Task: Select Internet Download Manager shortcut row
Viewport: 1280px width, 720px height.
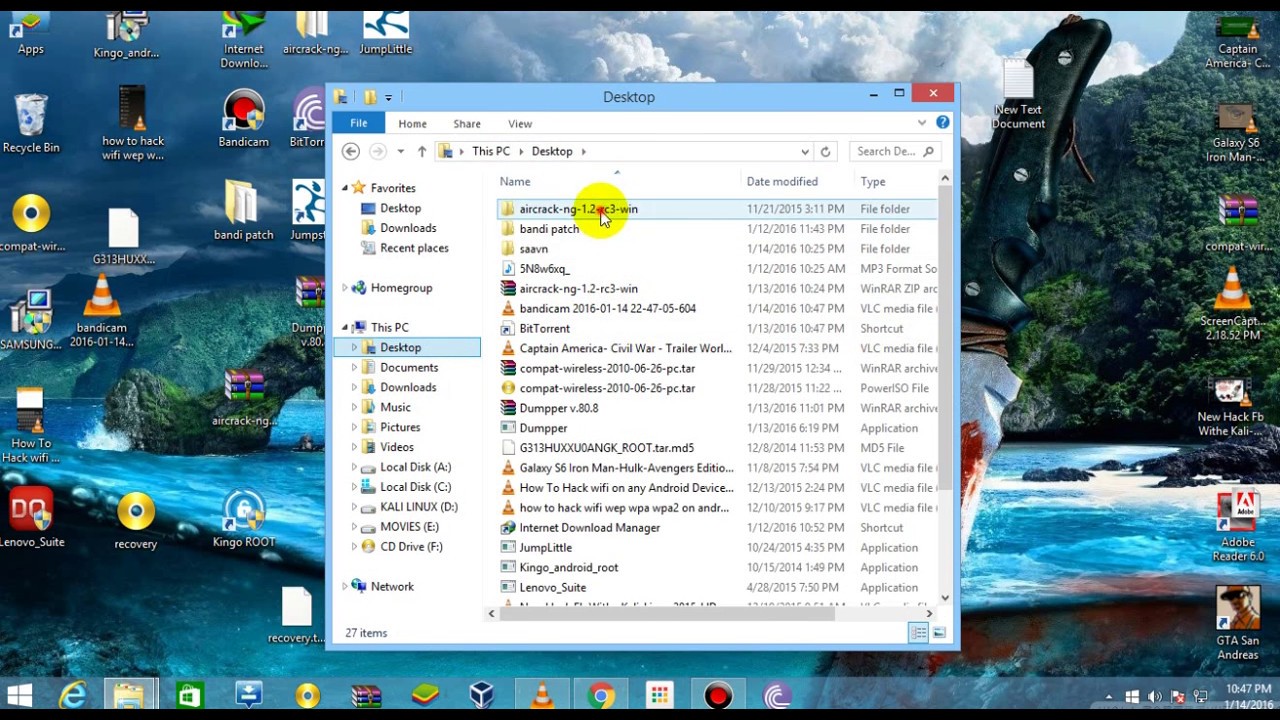Action: [717, 528]
